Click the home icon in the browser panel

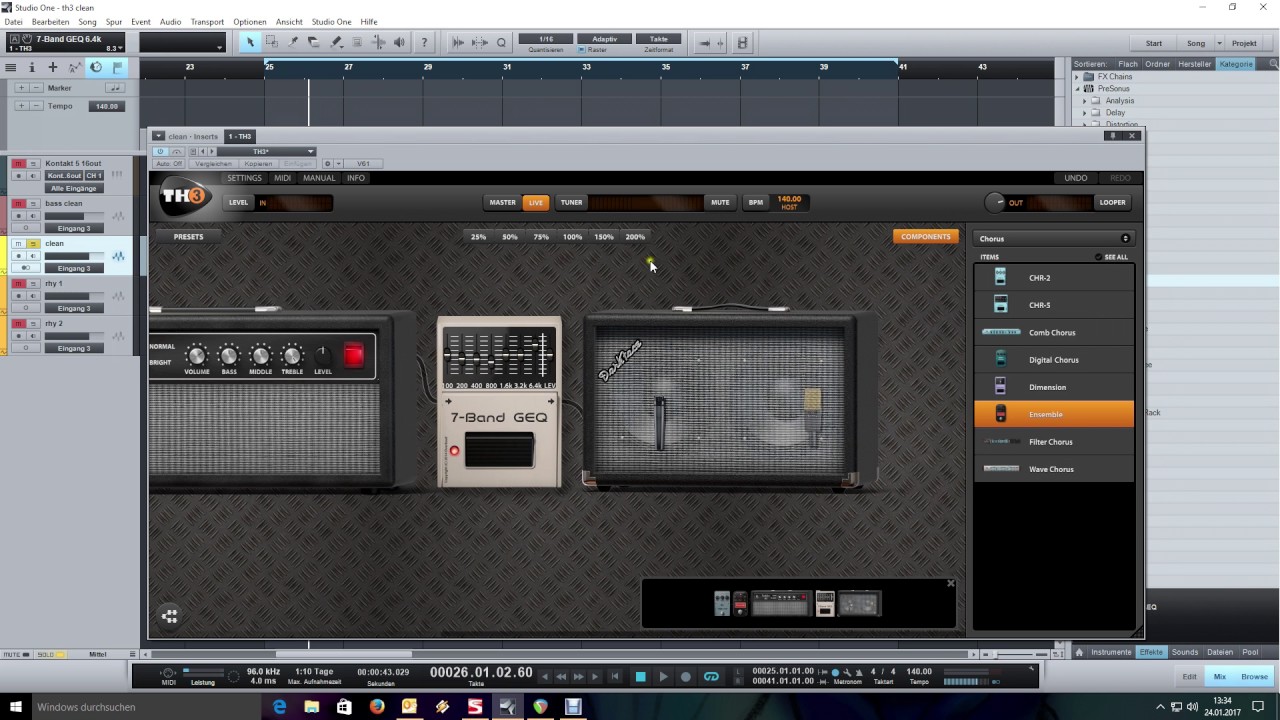pyautogui.click(x=1079, y=652)
